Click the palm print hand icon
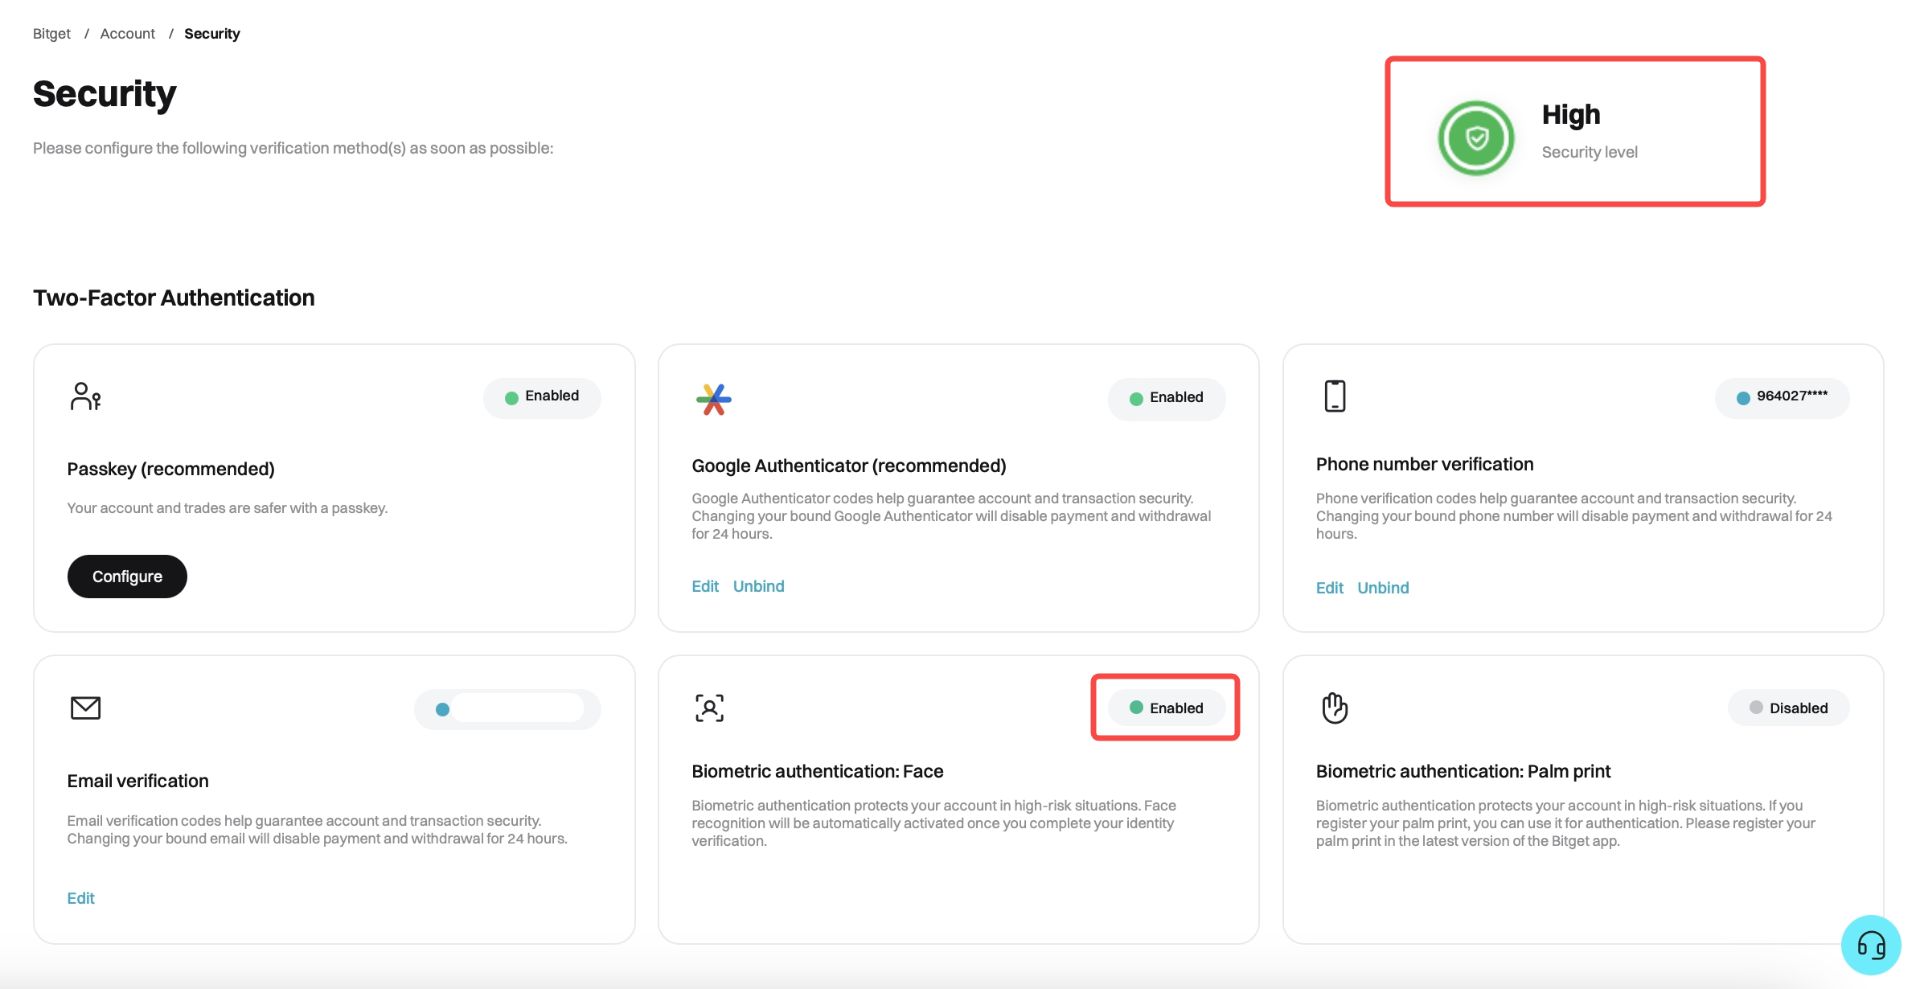Image resolution: width=1920 pixels, height=989 pixels. [x=1334, y=707]
